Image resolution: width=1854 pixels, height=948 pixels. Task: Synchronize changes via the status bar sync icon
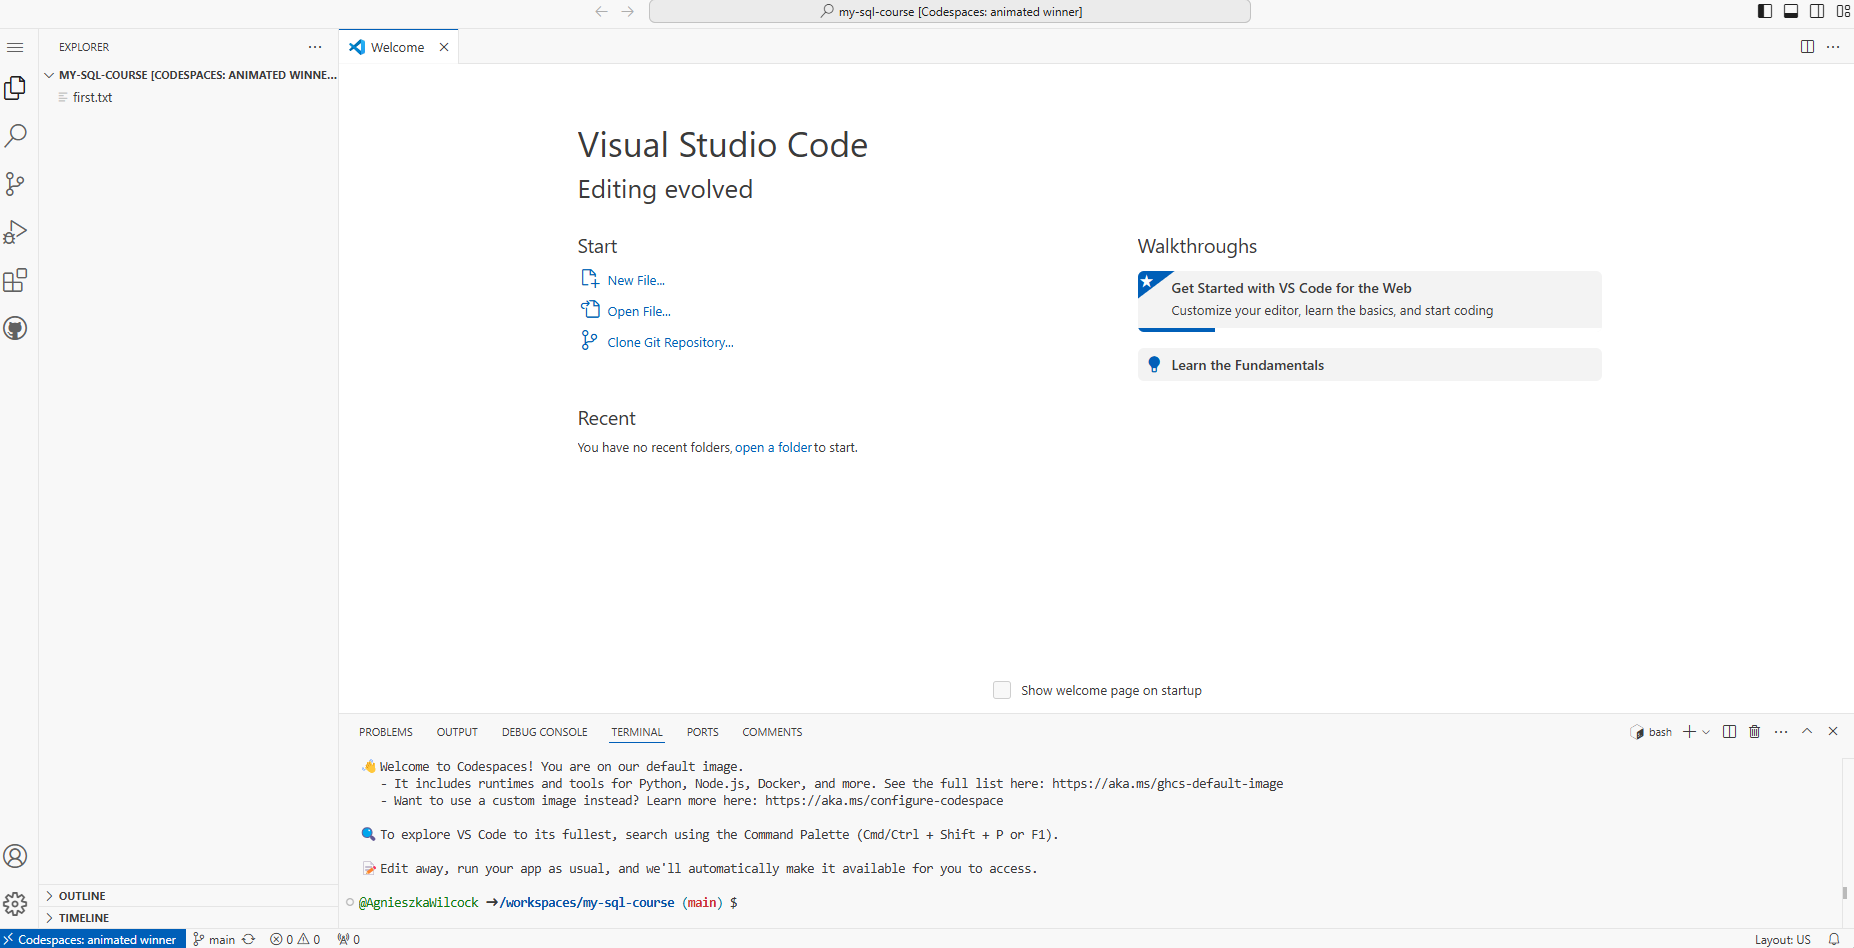click(x=249, y=939)
